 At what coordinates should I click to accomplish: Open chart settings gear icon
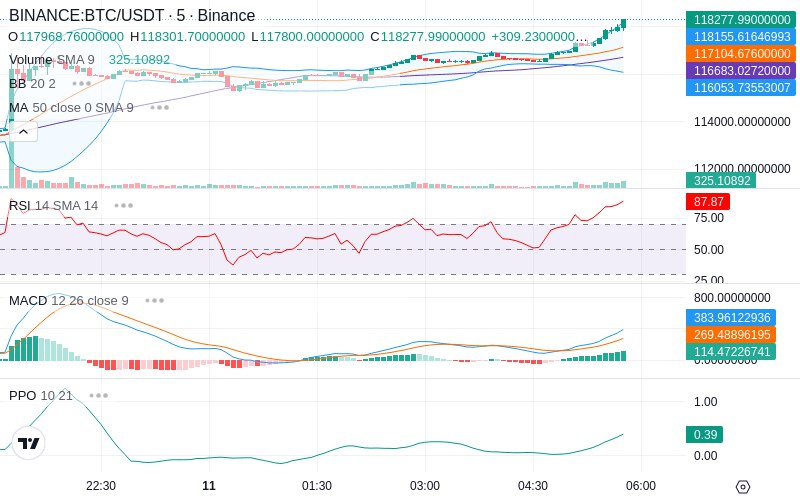pyautogui.click(x=743, y=486)
